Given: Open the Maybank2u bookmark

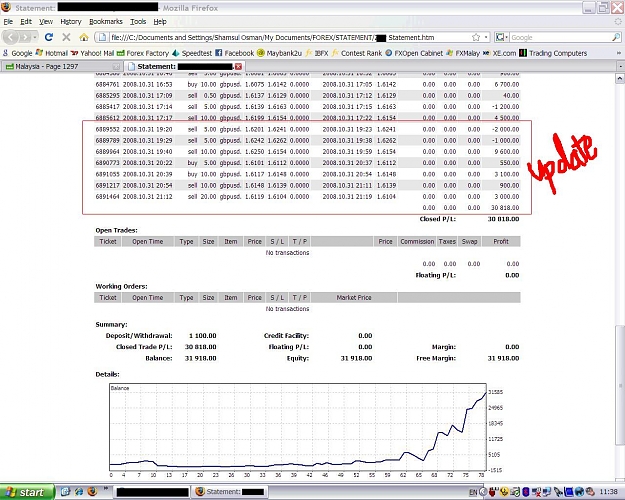Looking at the screenshot, I should pyautogui.click(x=279, y=53).
